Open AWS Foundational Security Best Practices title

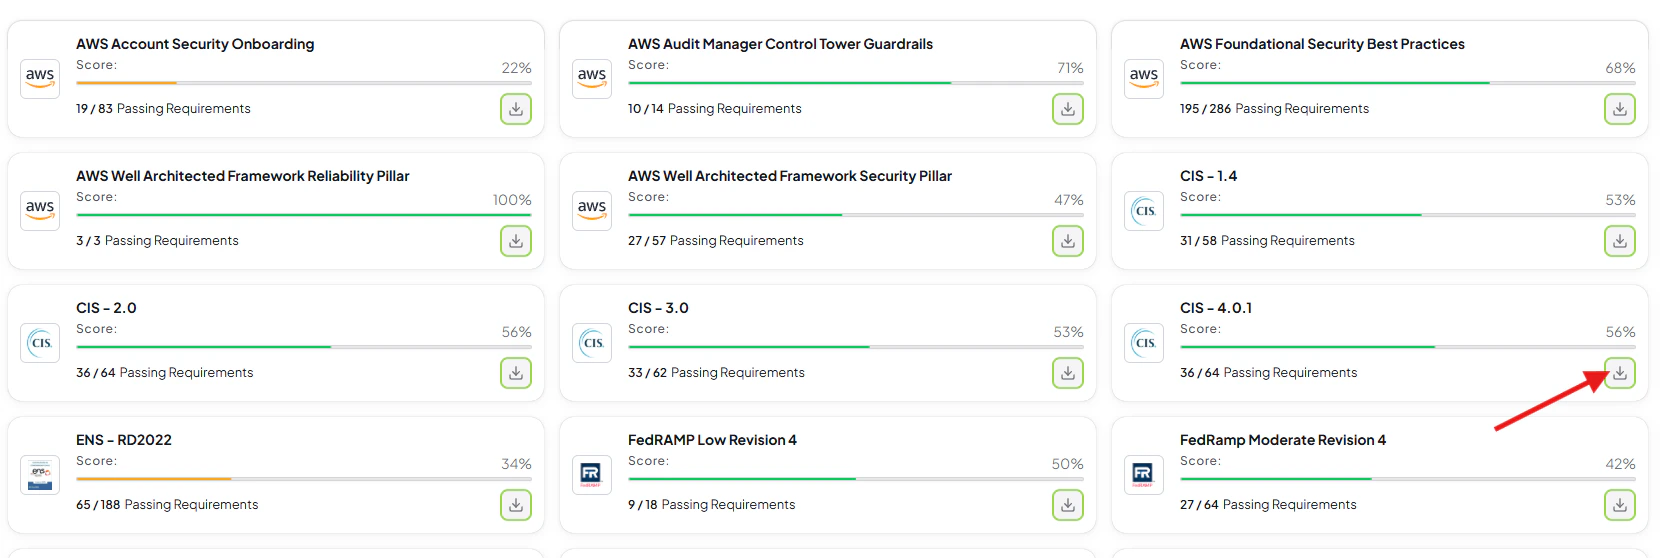click(x=1322, y=44)
